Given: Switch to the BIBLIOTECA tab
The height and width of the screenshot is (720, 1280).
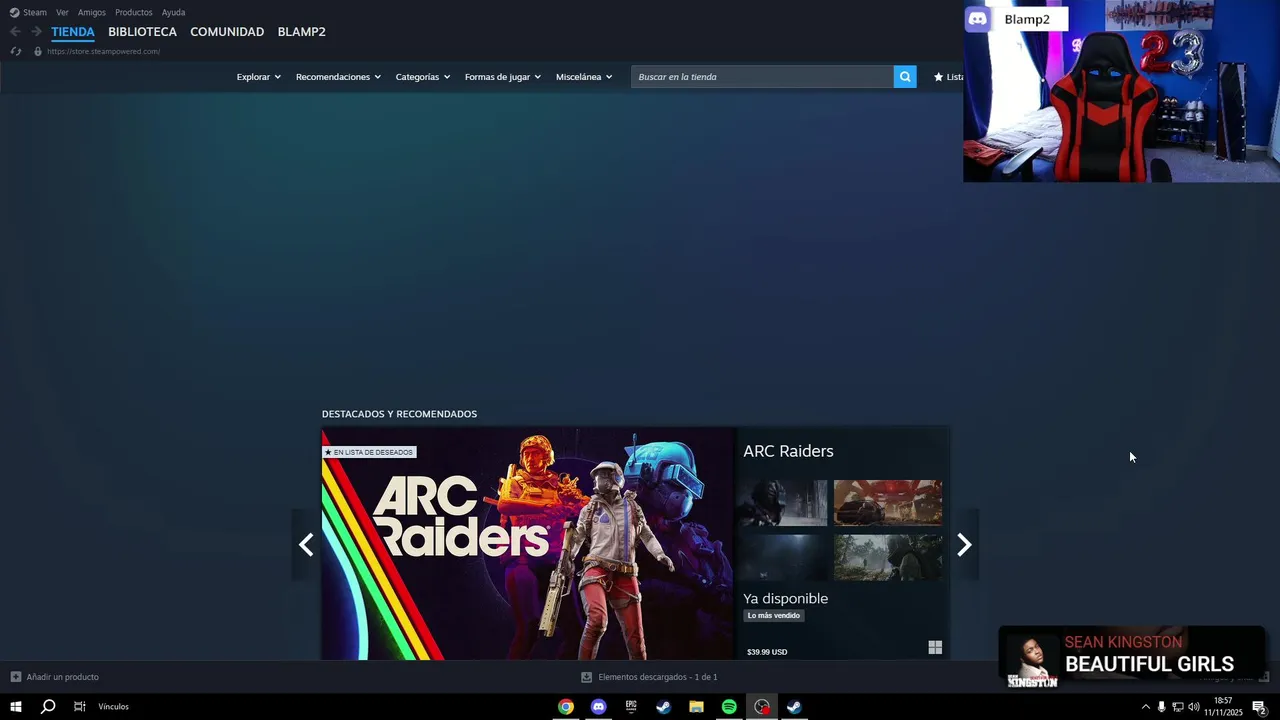Looking at the screenshot, I should point(142,32).
